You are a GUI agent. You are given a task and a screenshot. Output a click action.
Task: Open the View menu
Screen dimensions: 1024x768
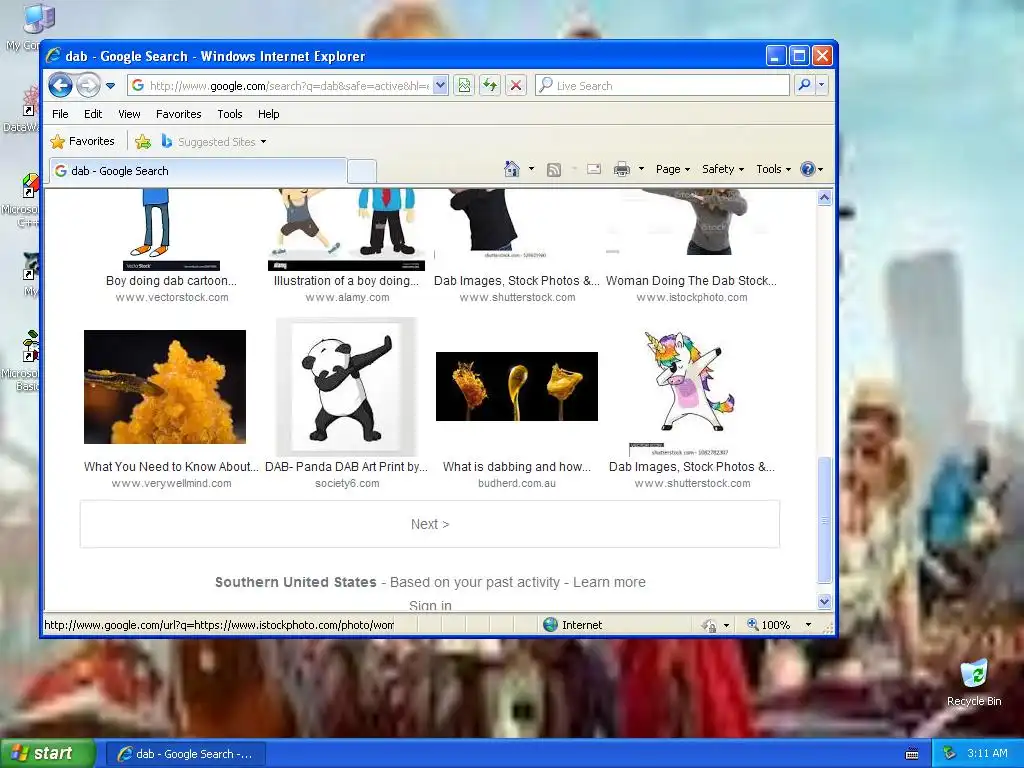pyautogui.click(x=129, y=114)
